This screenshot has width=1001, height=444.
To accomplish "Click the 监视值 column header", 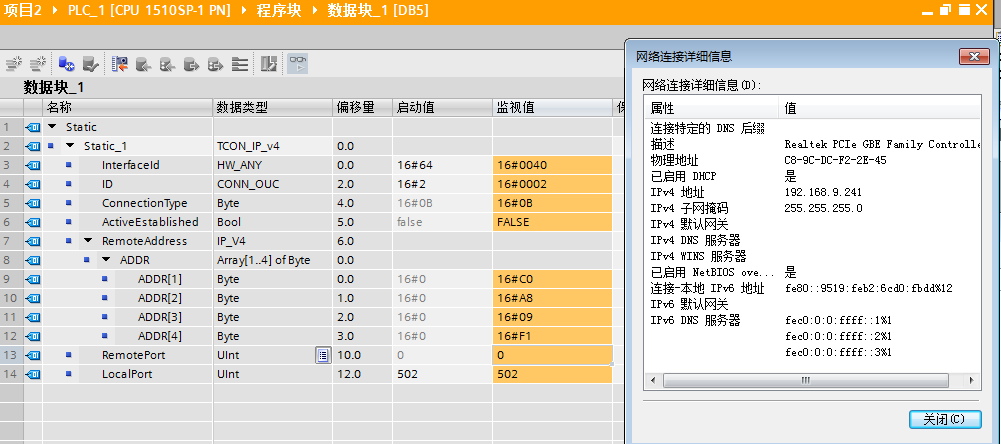I will click(552, 107).
